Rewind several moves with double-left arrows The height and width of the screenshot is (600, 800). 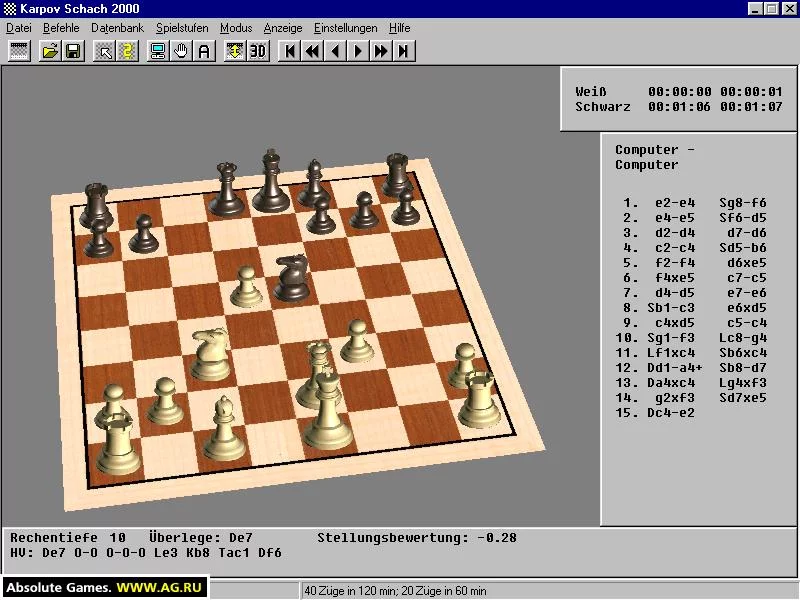click(313, 51)
